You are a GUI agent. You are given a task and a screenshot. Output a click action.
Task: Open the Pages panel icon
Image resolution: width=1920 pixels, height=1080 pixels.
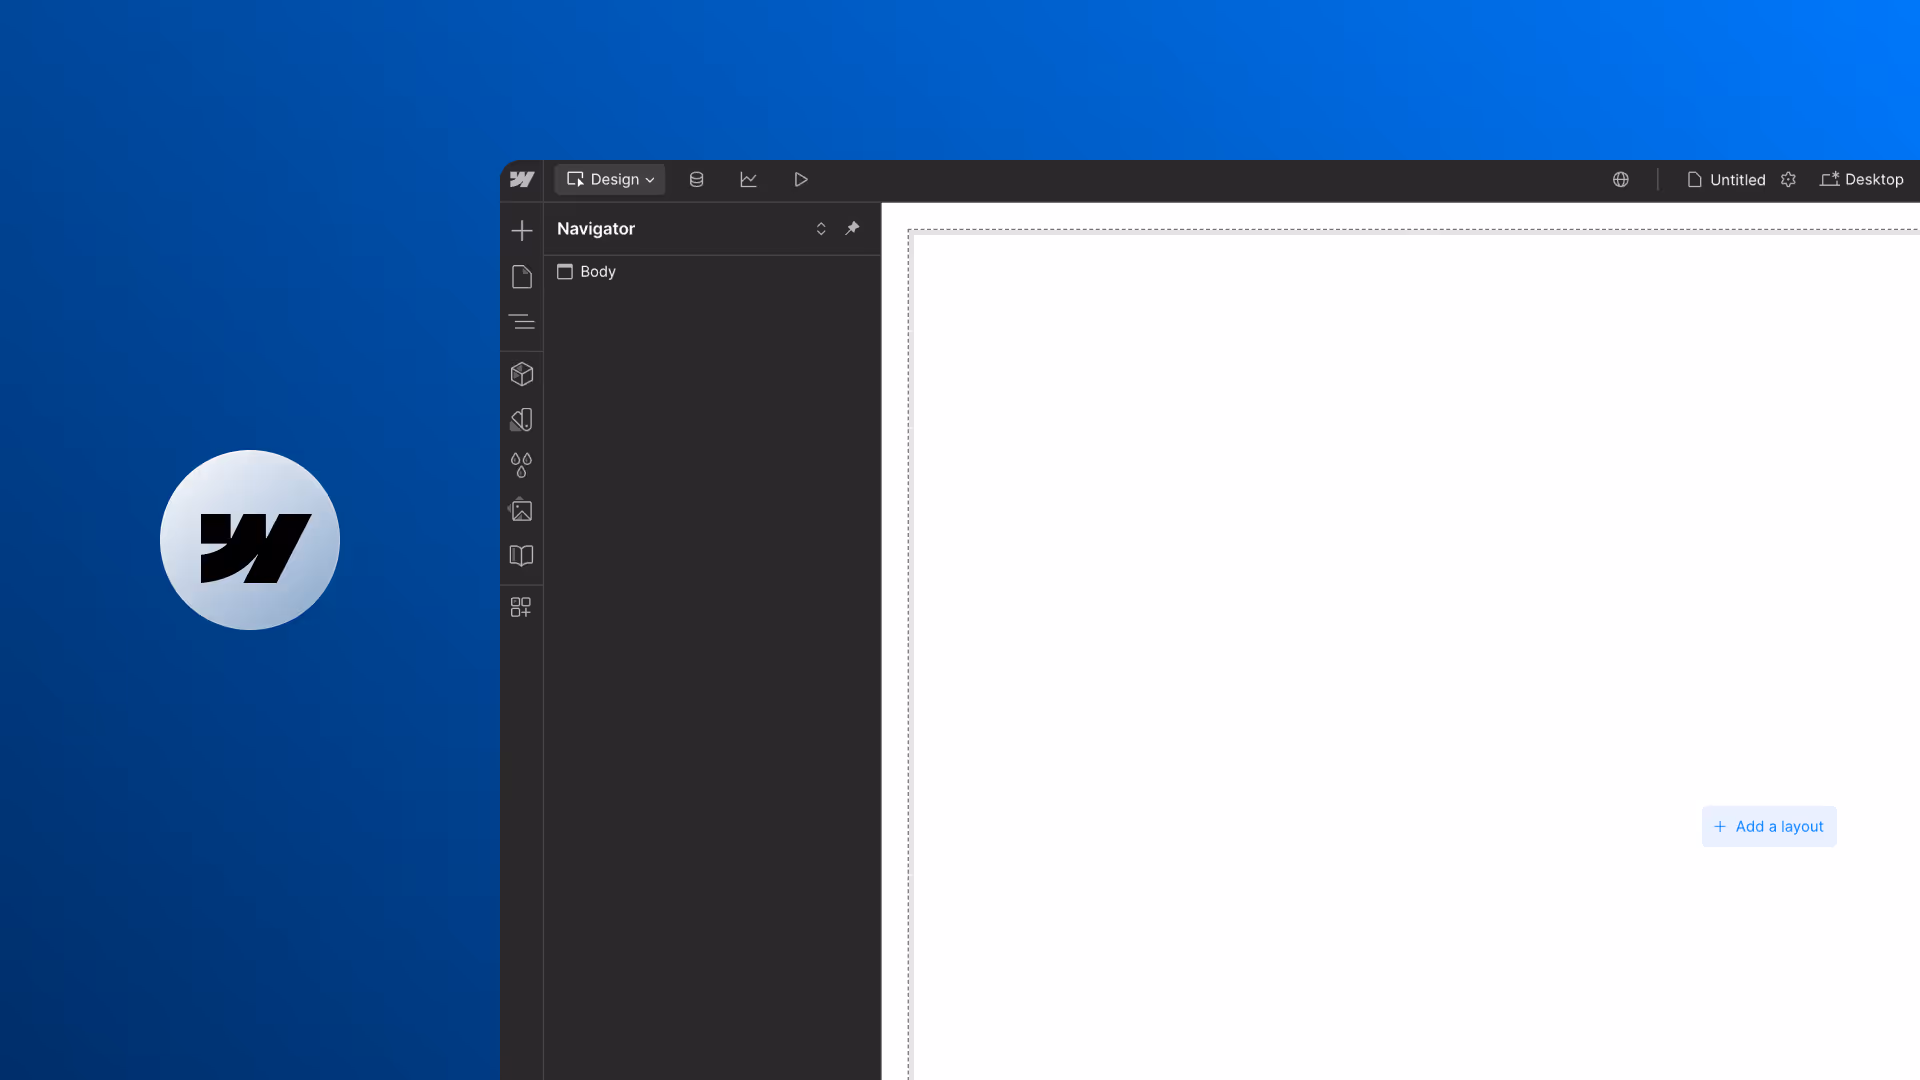tap(522, 277)
